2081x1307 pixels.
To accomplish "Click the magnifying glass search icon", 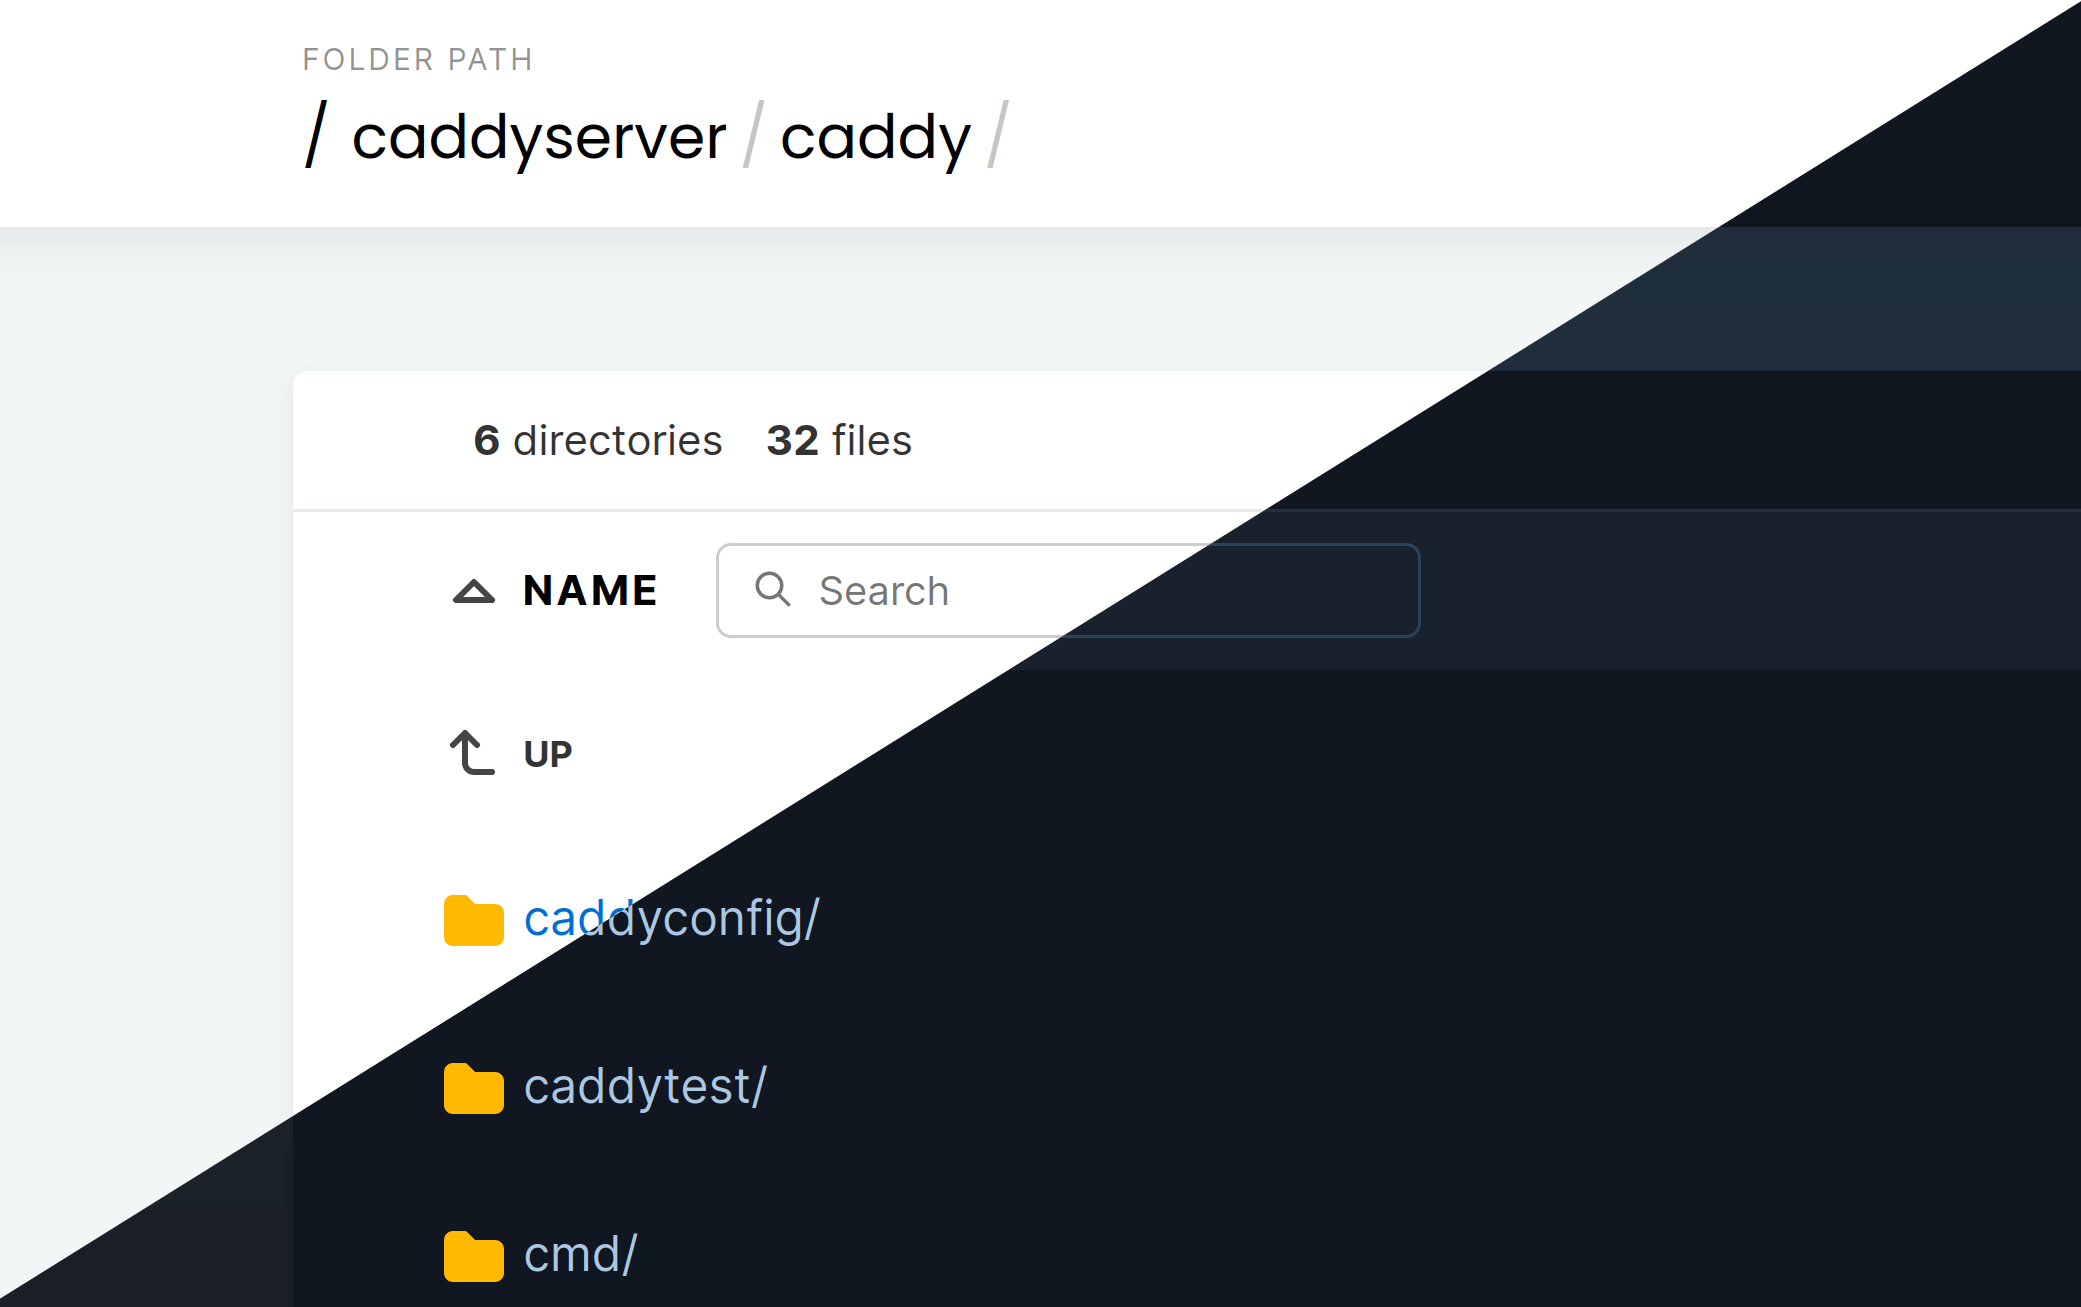I will (x=772, y=590).
